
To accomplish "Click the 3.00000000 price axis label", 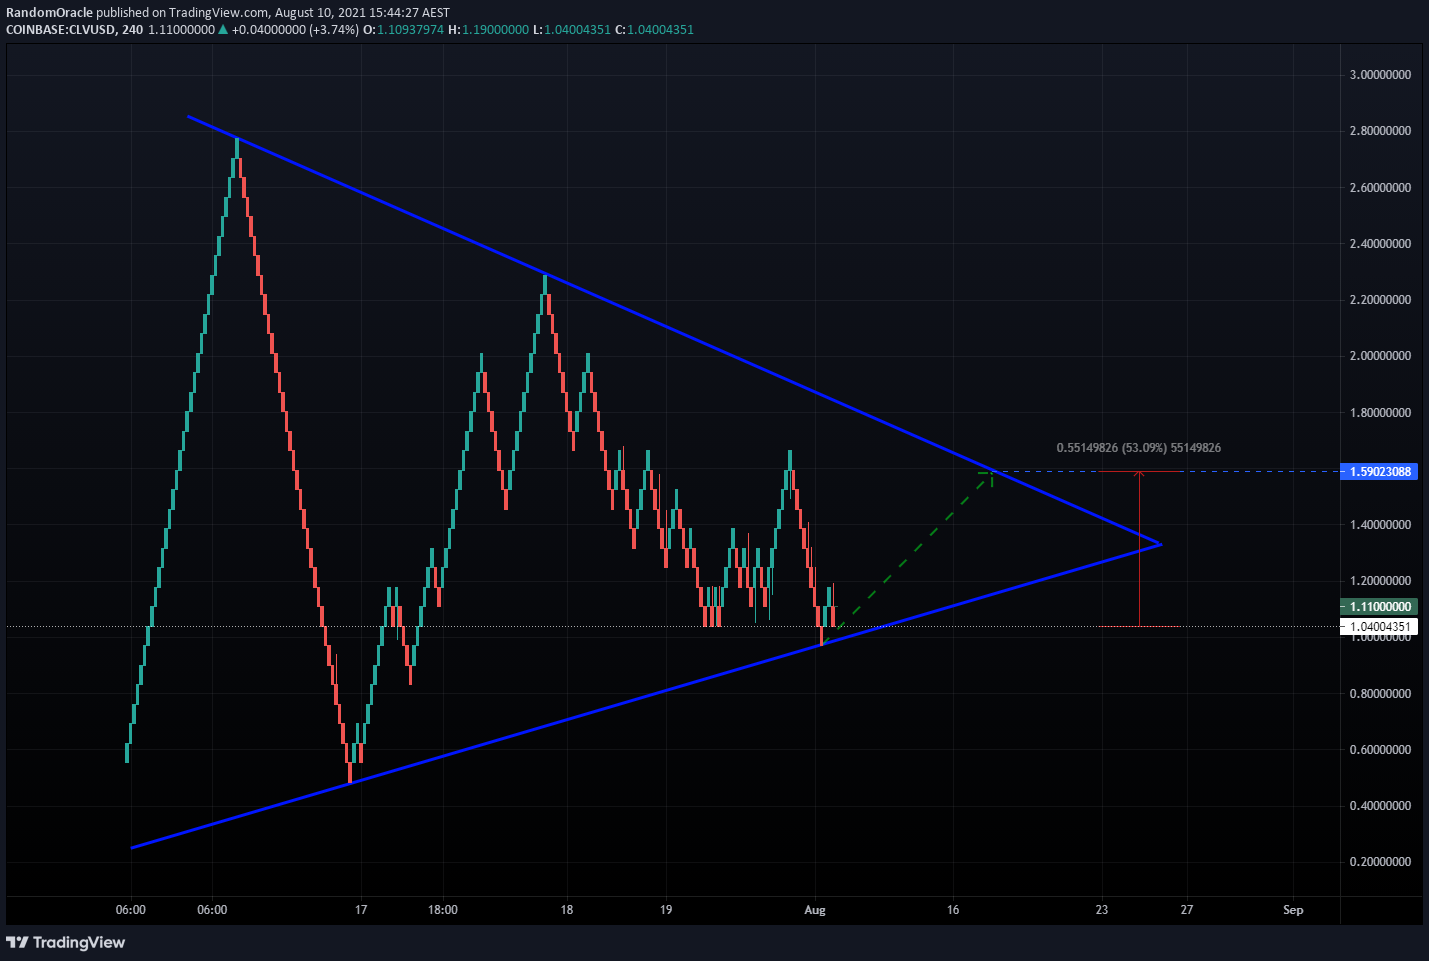I will point(1380,75).
